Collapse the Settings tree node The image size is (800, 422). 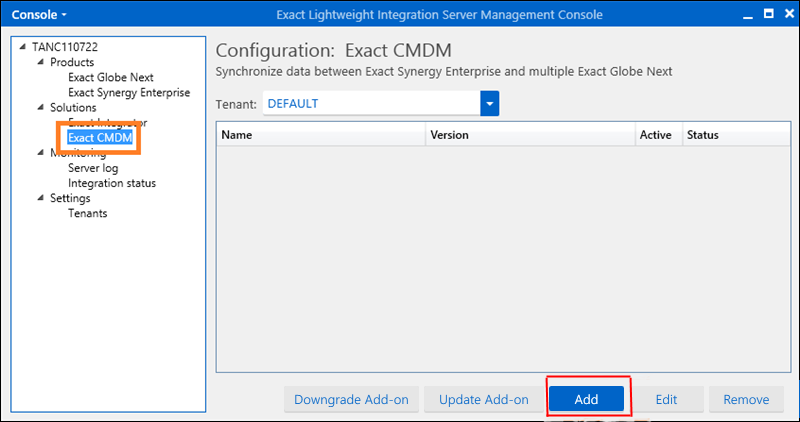point(40,198)
